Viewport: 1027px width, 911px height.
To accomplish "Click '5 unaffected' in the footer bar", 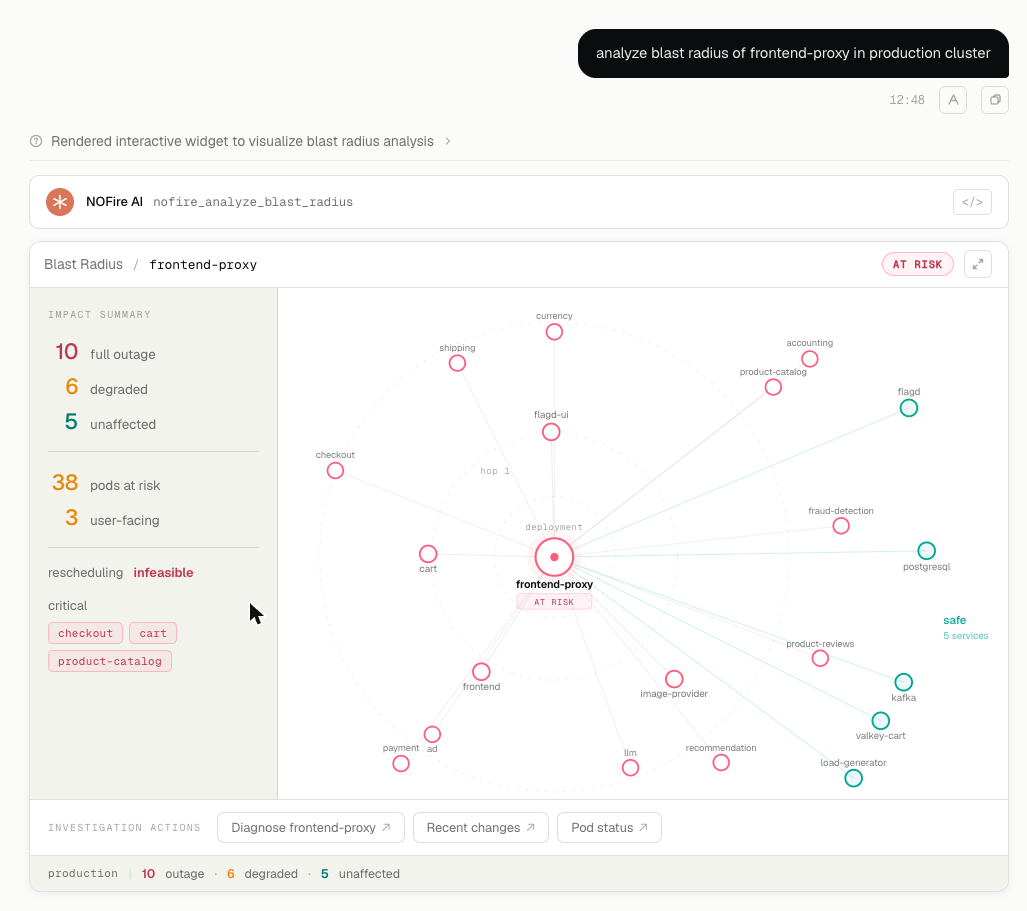I will 360,874.
